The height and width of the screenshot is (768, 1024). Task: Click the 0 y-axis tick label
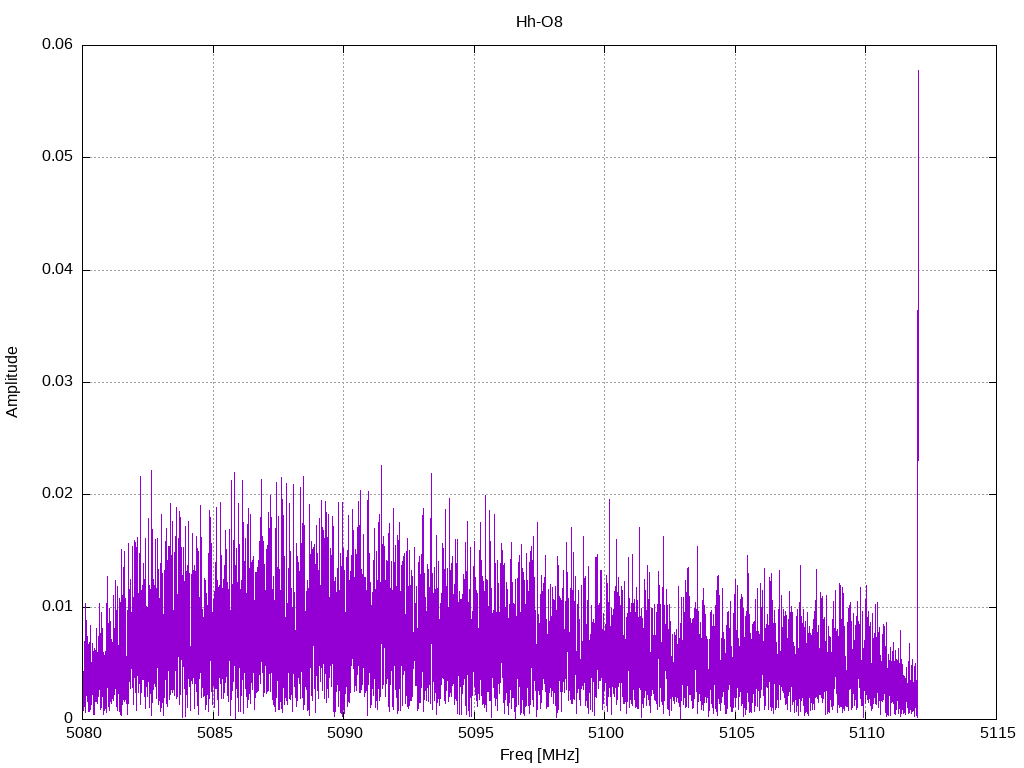pos(69,719)
